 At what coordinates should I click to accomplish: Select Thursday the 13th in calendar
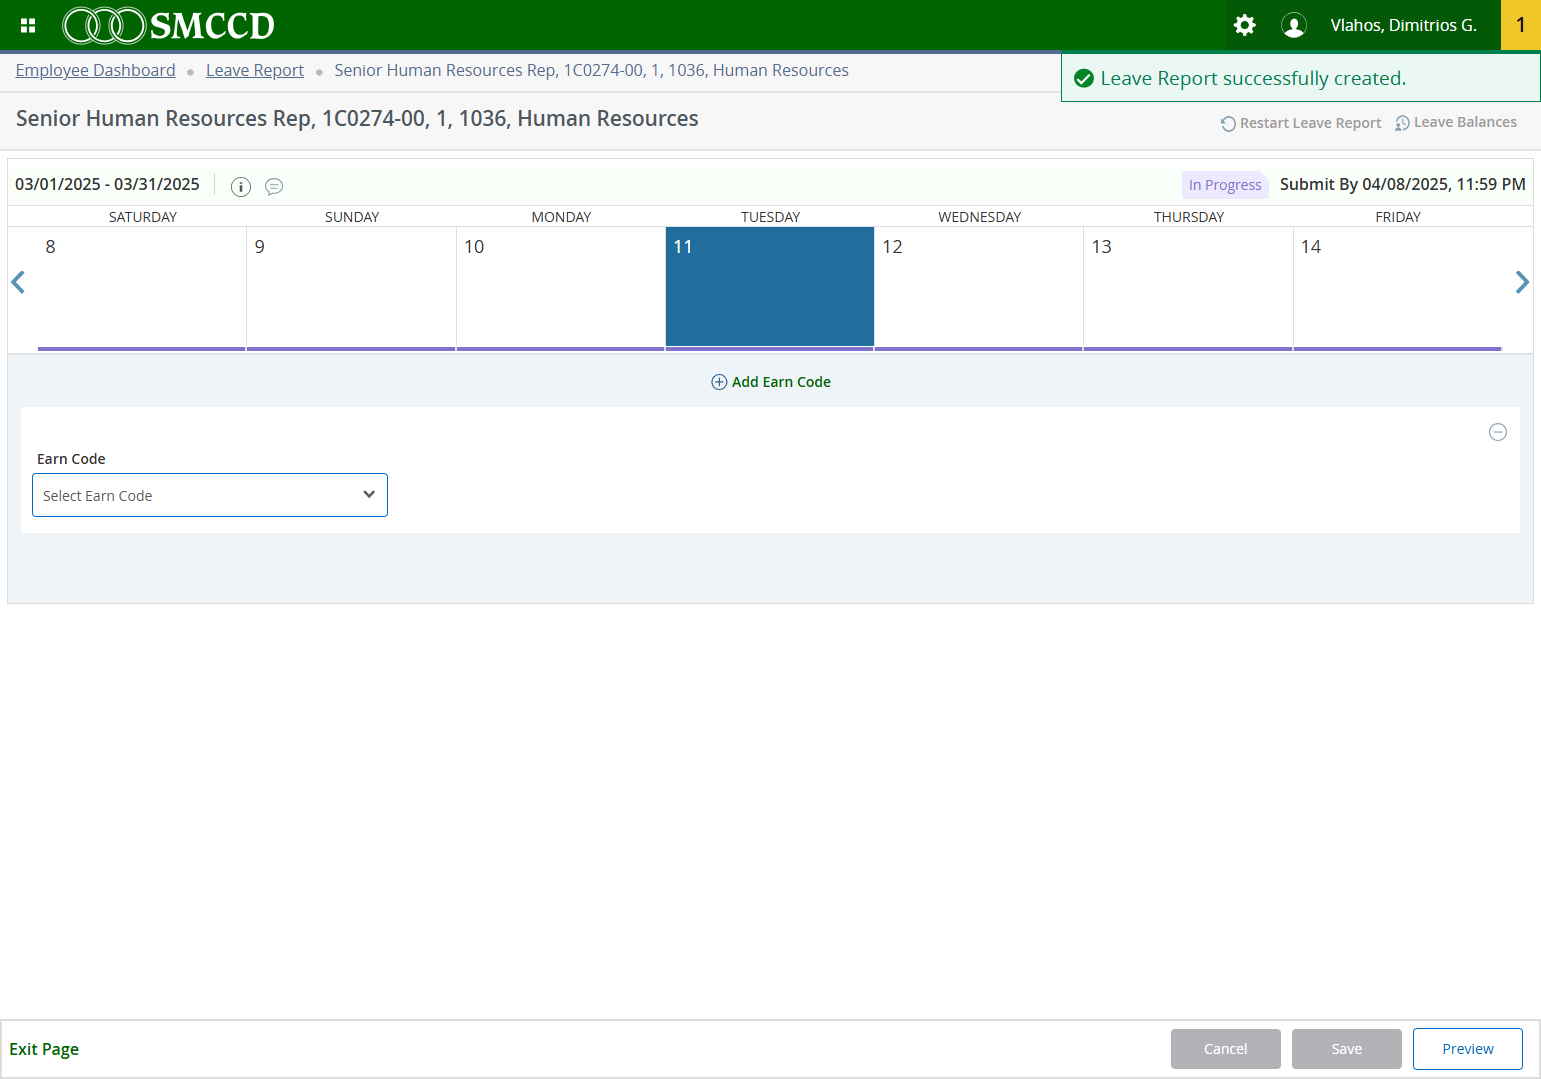tap(1188, 288)
